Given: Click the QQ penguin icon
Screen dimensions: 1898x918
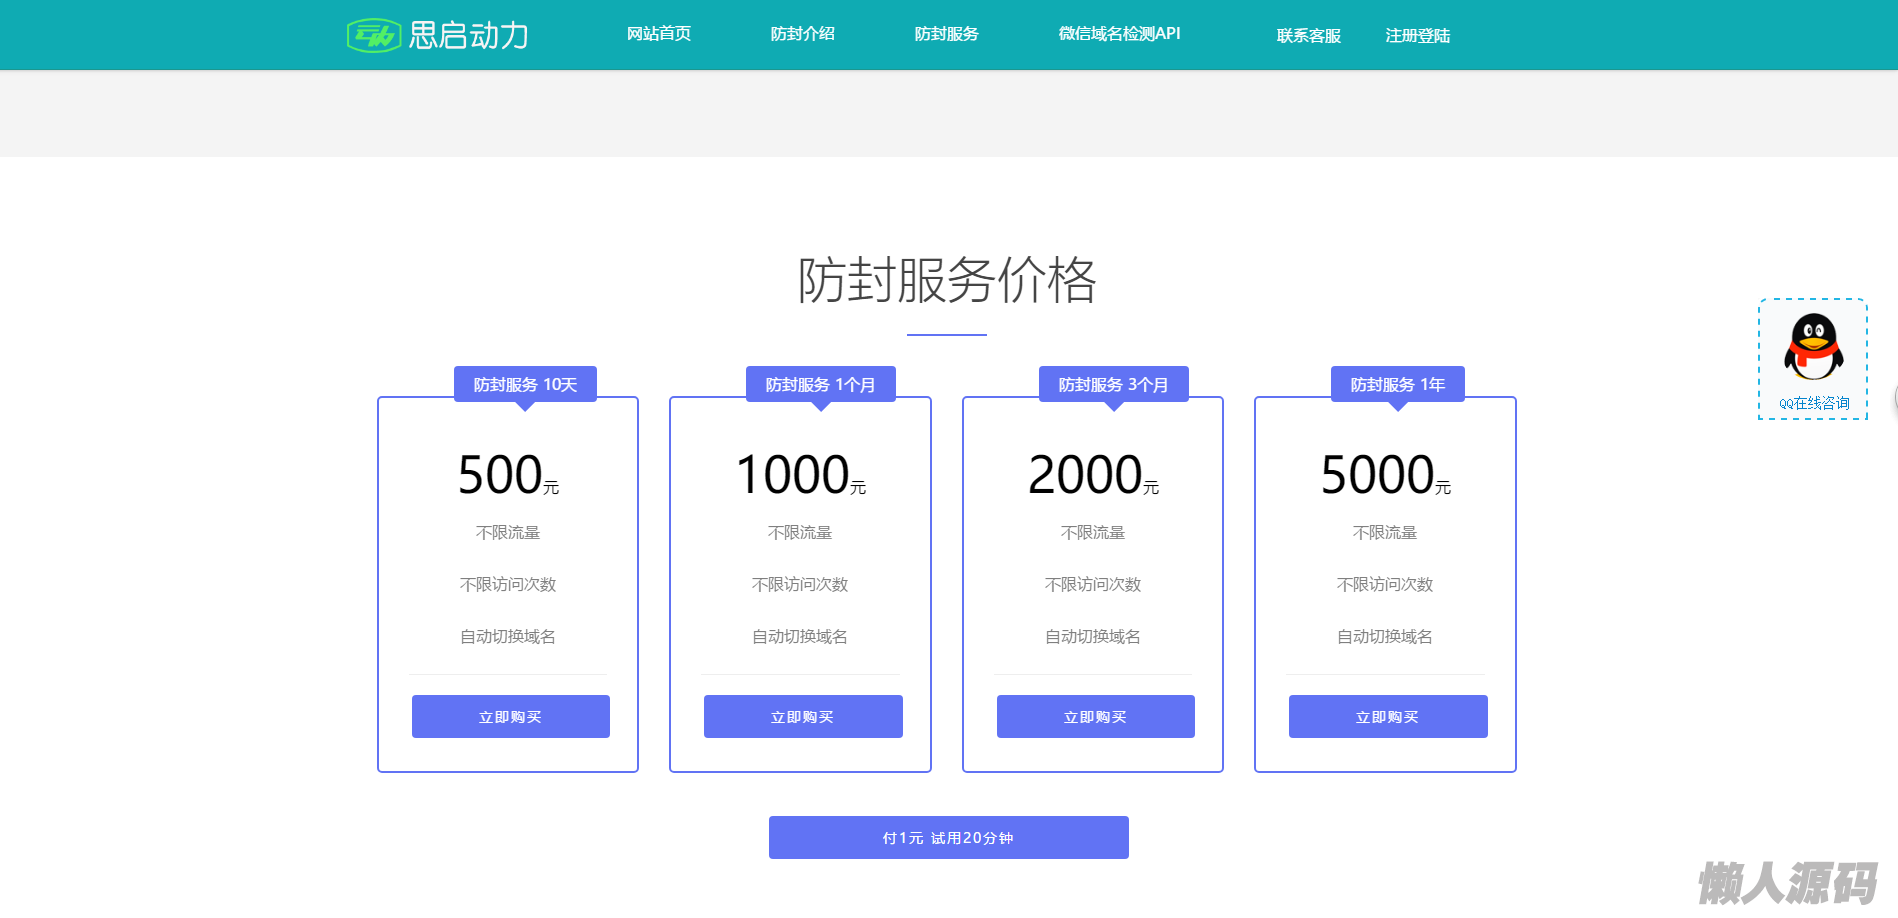Looking at the screenshot, I should click(1812, 347).
